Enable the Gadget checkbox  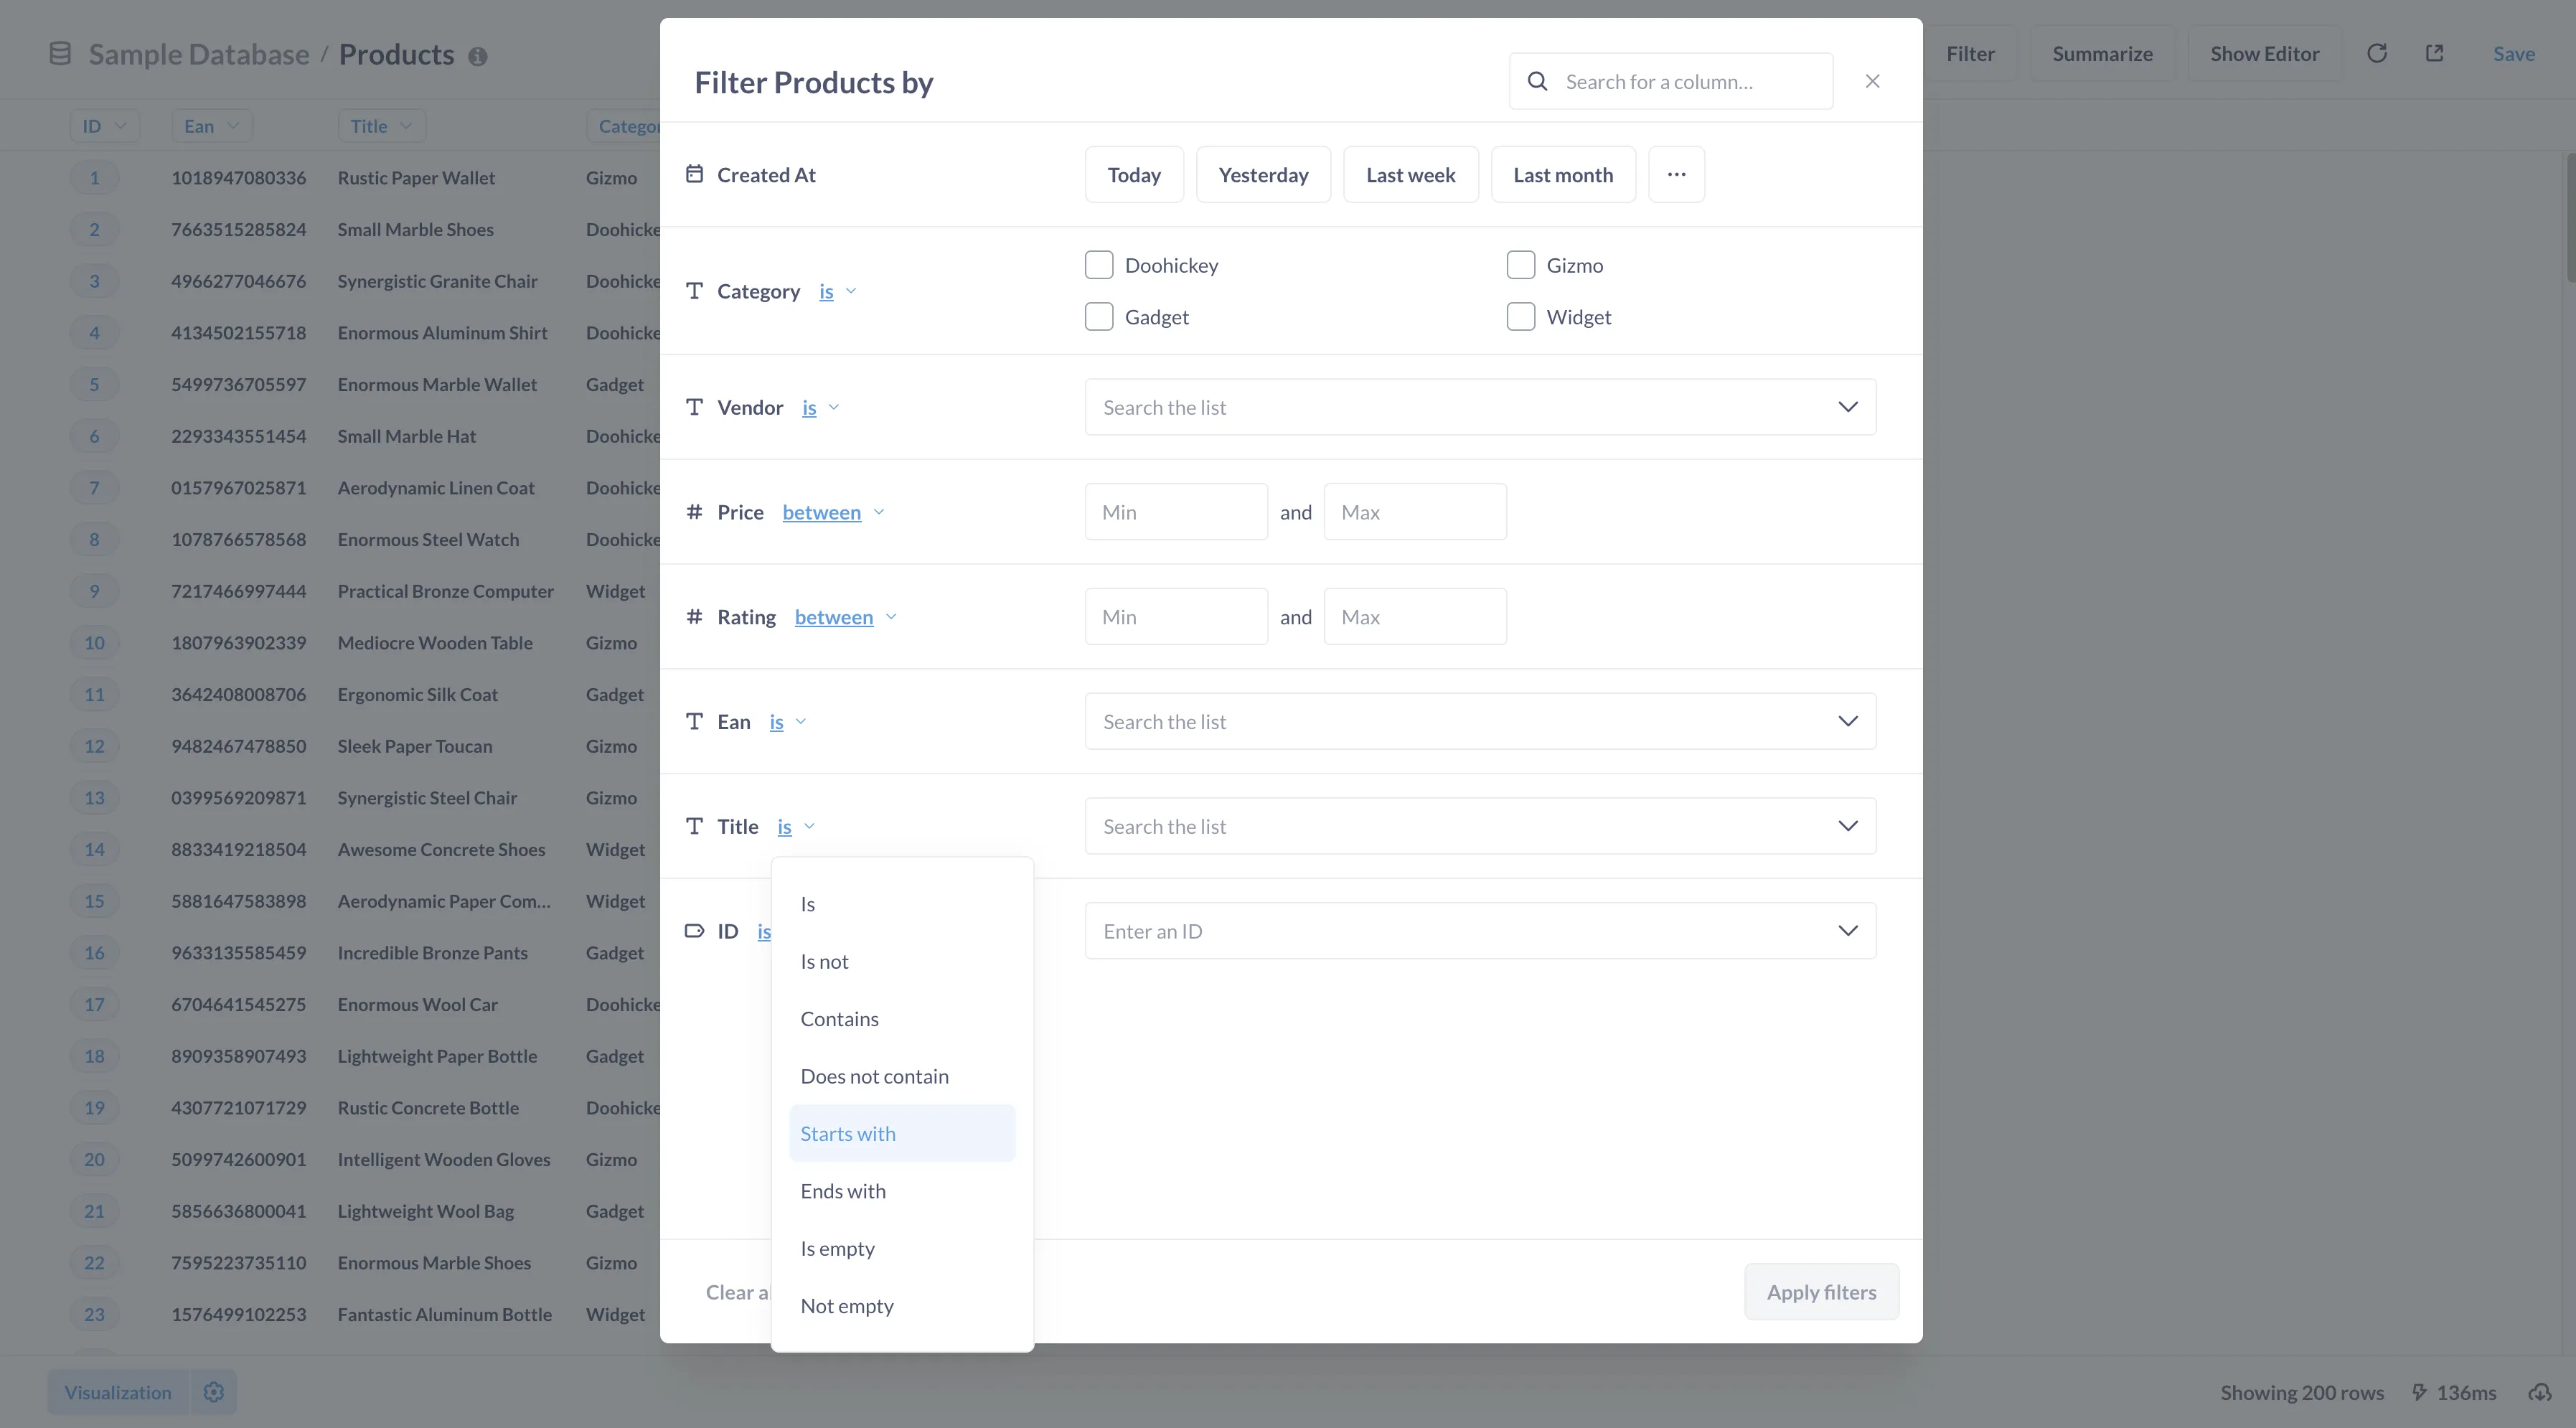tap(1098, 316)
